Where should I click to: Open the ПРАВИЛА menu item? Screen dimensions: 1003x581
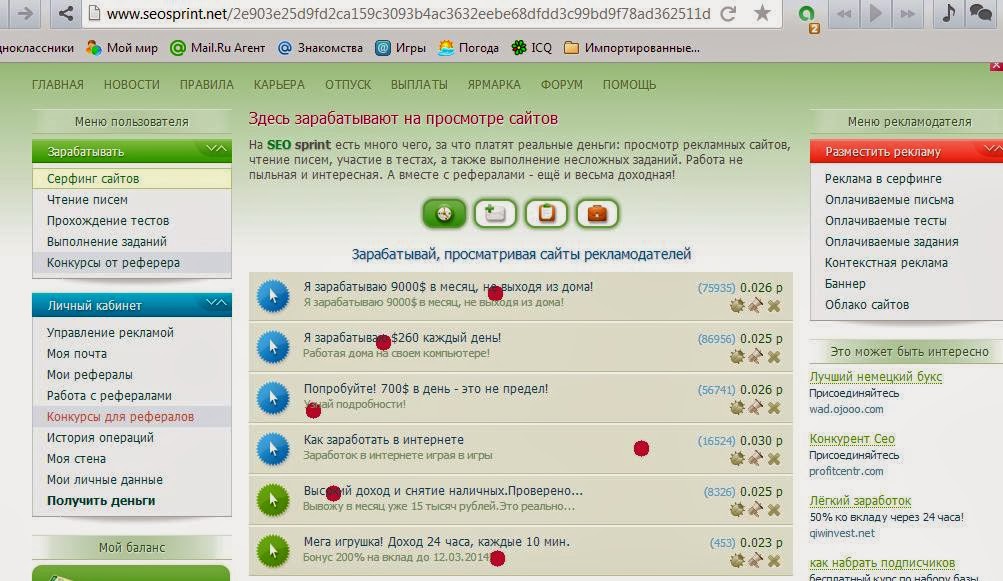click(207, 84)
